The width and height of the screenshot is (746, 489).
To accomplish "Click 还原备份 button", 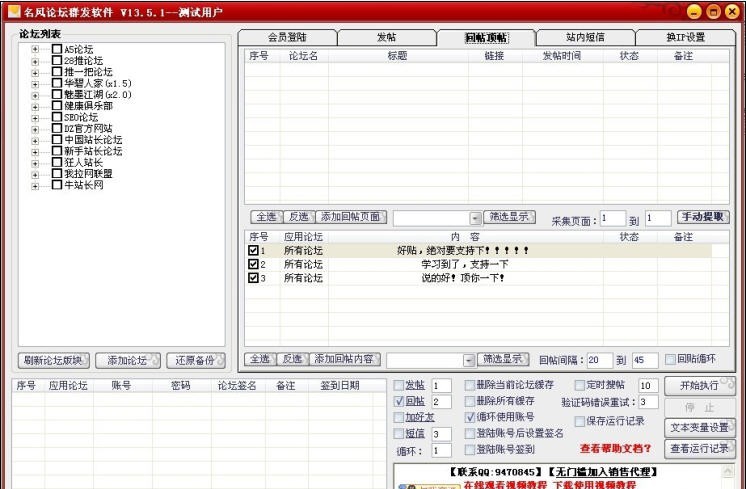I will coord(196,361).
